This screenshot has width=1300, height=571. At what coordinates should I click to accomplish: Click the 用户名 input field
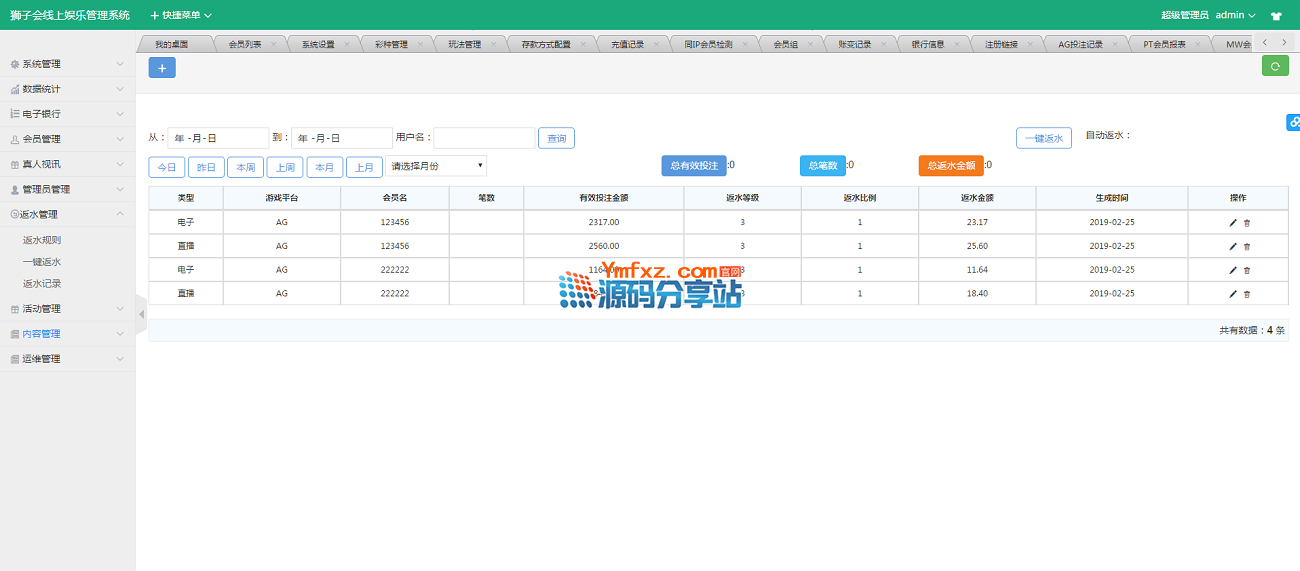(x=484, y=139)
